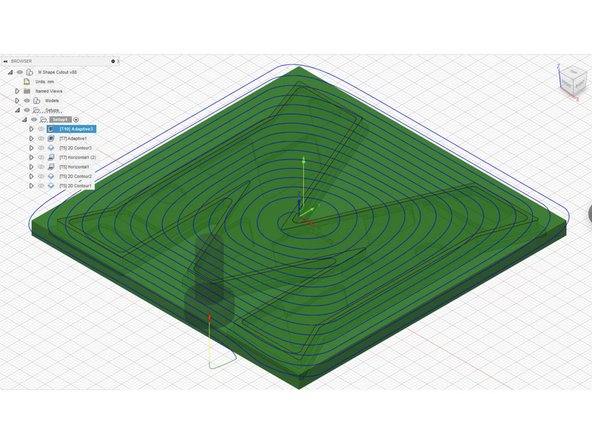This screenshot has width=592, height=444.
Task: Toggle visibility of 2D Contour1 toolpath
Action: pyautogui.click(x=41, y=186)
